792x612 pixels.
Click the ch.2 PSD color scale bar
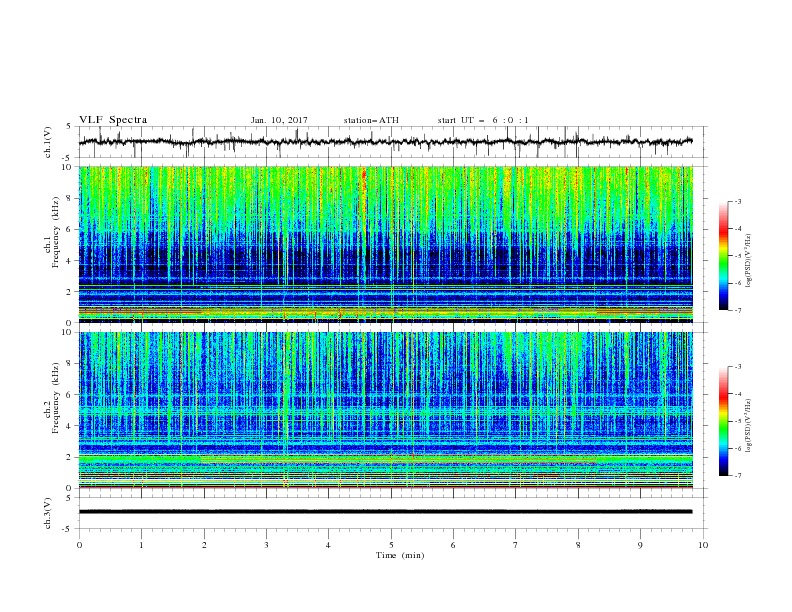pos(723,421)
